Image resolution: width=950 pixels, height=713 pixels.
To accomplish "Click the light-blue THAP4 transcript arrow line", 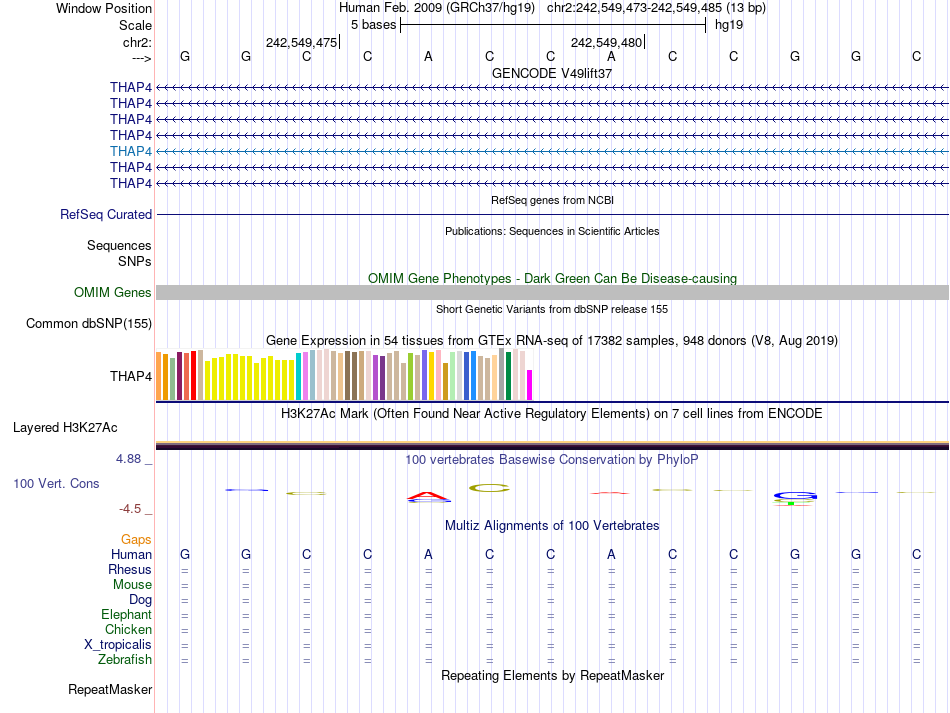I will point(552,151).
